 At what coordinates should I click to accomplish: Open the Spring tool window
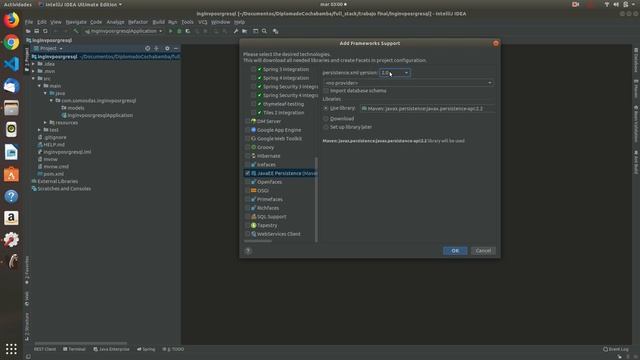(x=146, y=349)
